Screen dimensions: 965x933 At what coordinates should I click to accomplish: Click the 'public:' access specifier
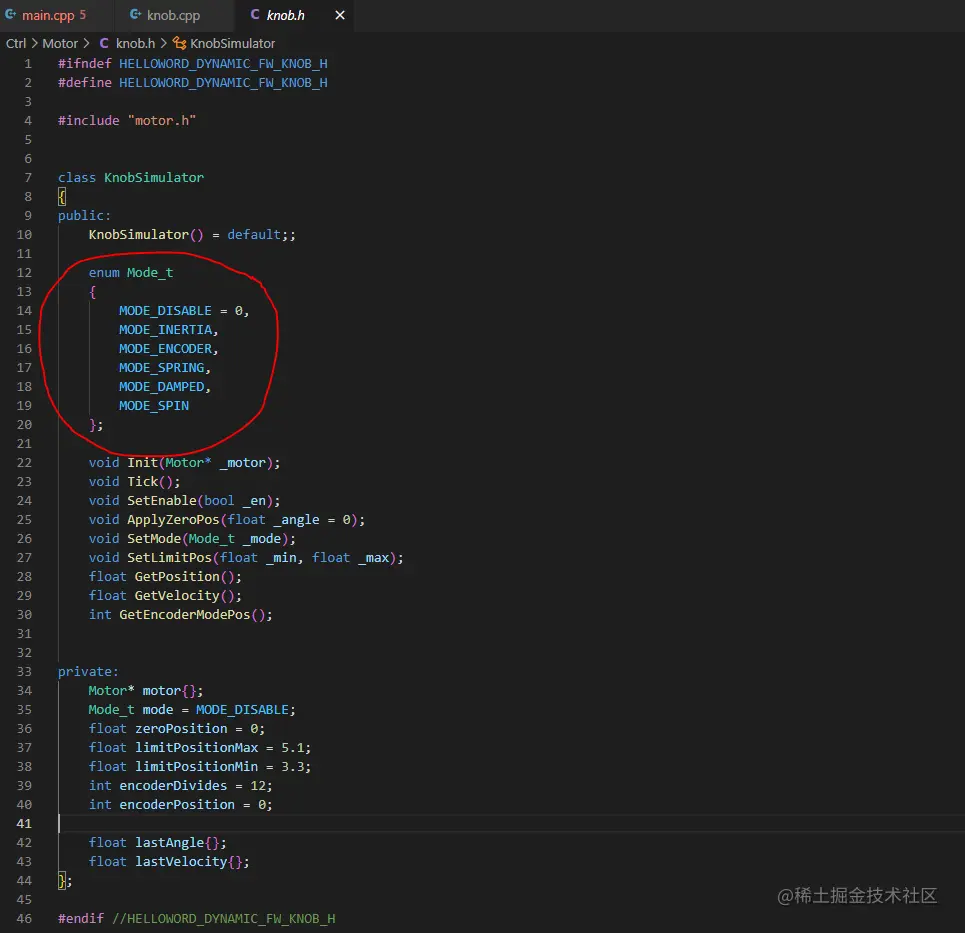pos(84,216)
